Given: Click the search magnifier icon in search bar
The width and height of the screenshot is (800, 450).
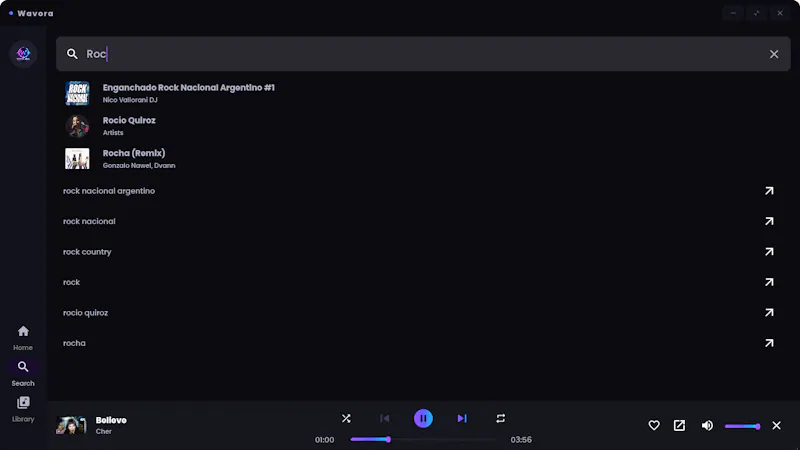Looking at the screenshot, I should 72,54.
